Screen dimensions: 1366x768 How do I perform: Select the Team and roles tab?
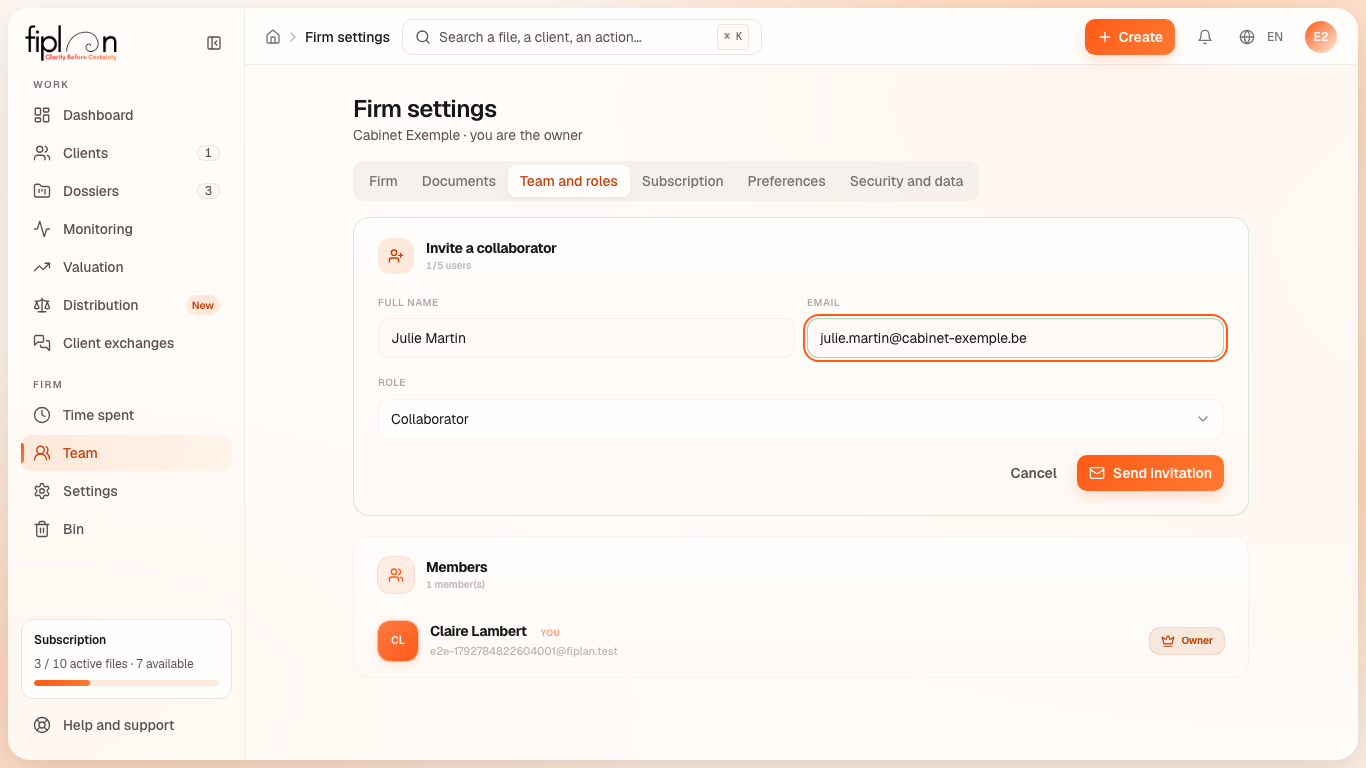[569, 181]
